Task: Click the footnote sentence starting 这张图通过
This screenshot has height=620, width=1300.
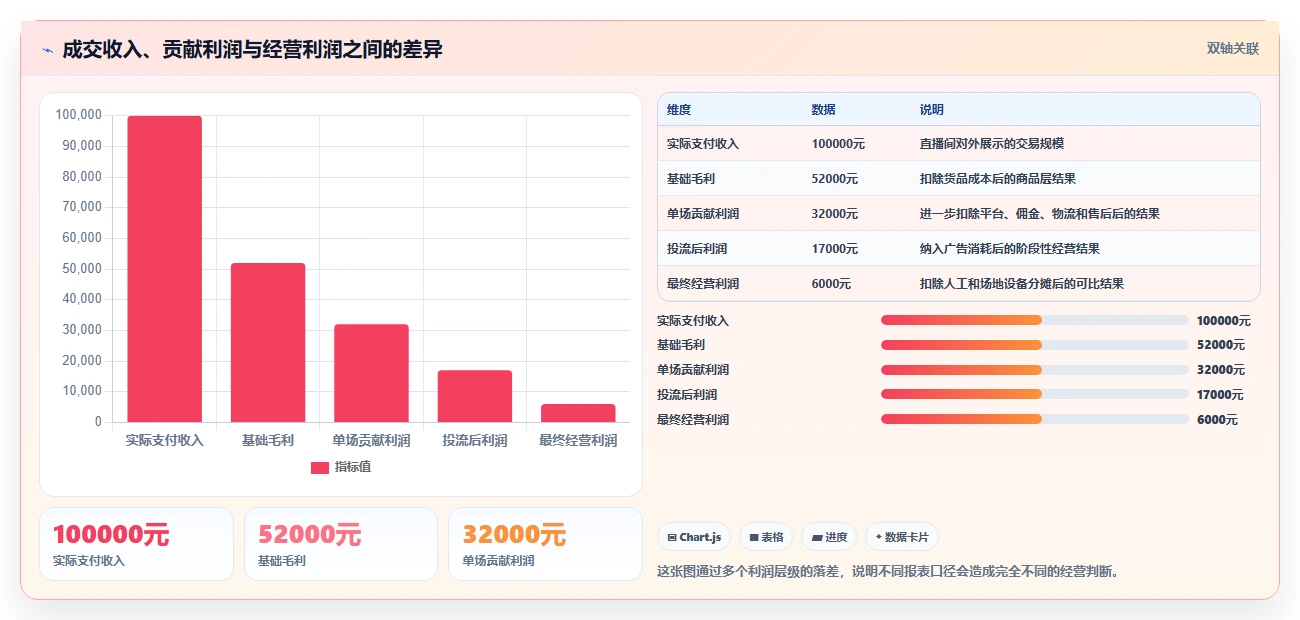Action: [888, 572]
